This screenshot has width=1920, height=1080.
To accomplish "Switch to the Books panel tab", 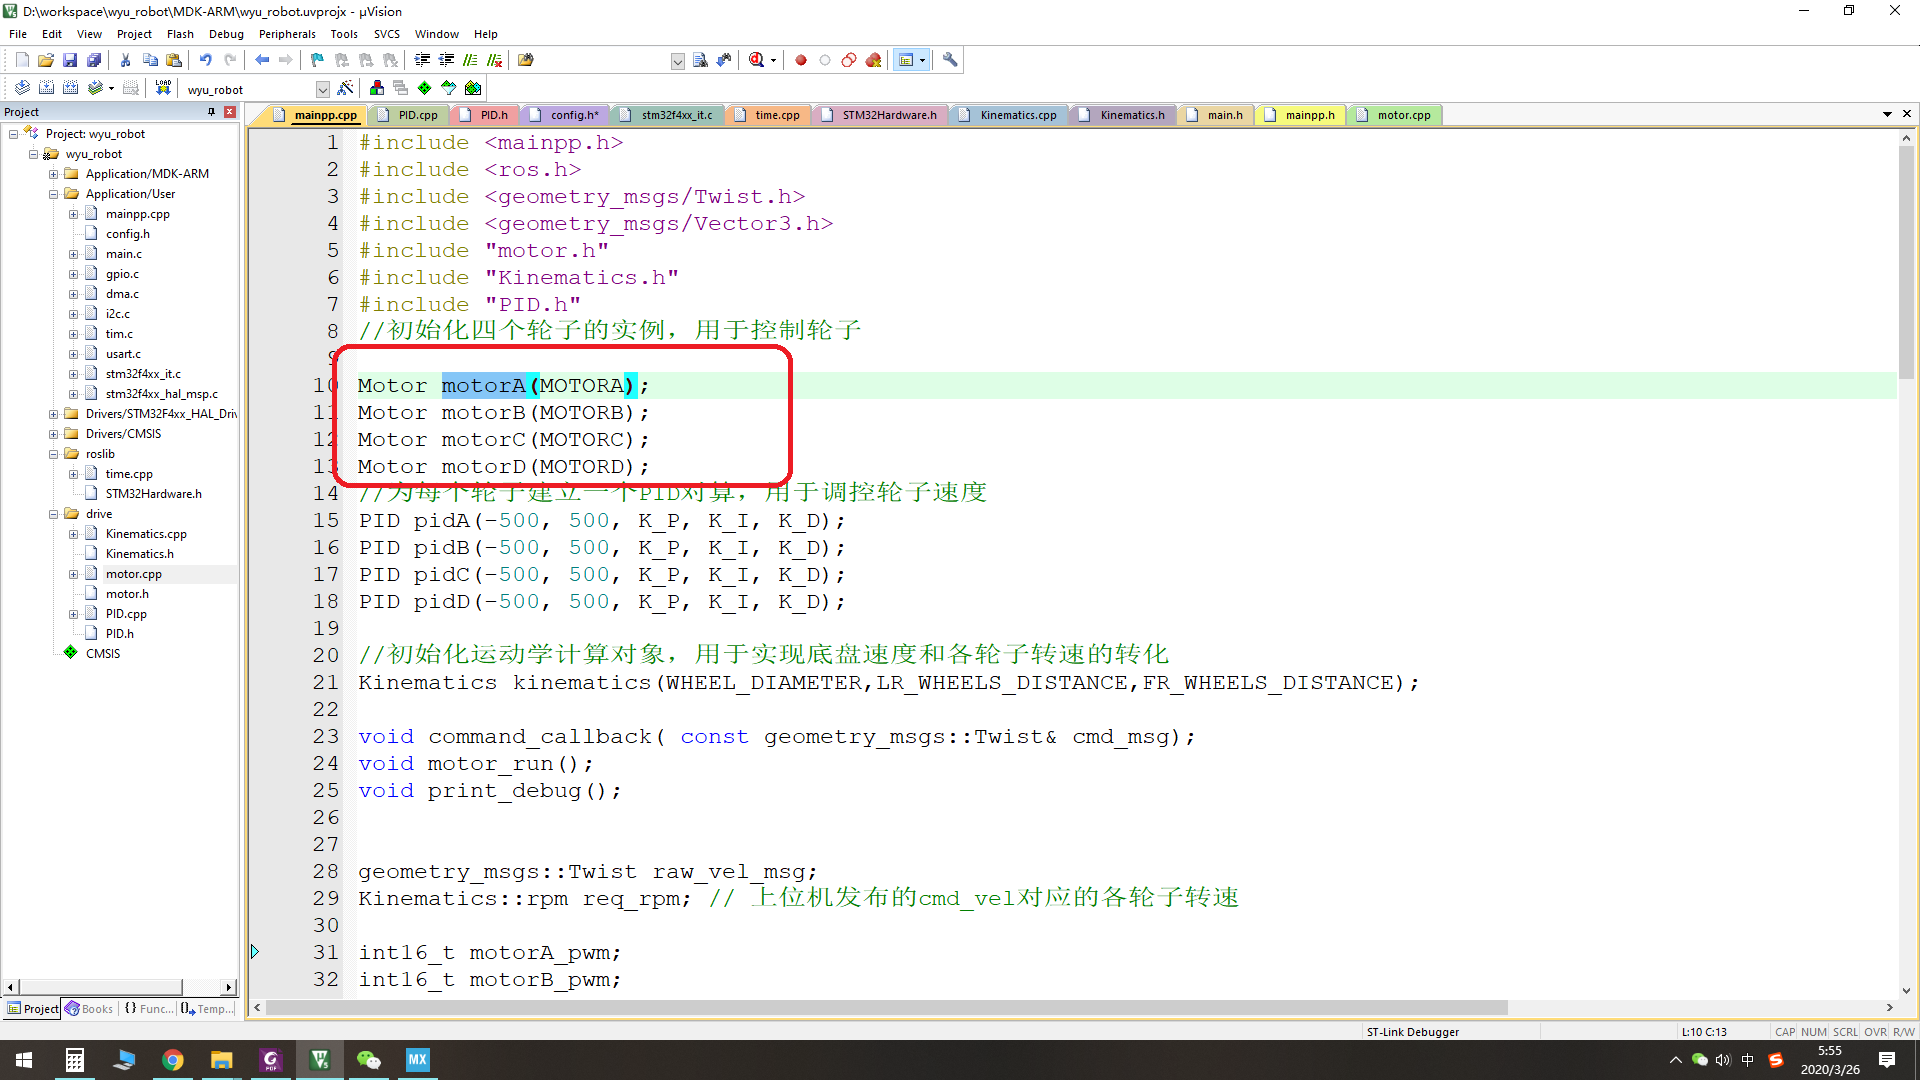I will pos(89,1009).
